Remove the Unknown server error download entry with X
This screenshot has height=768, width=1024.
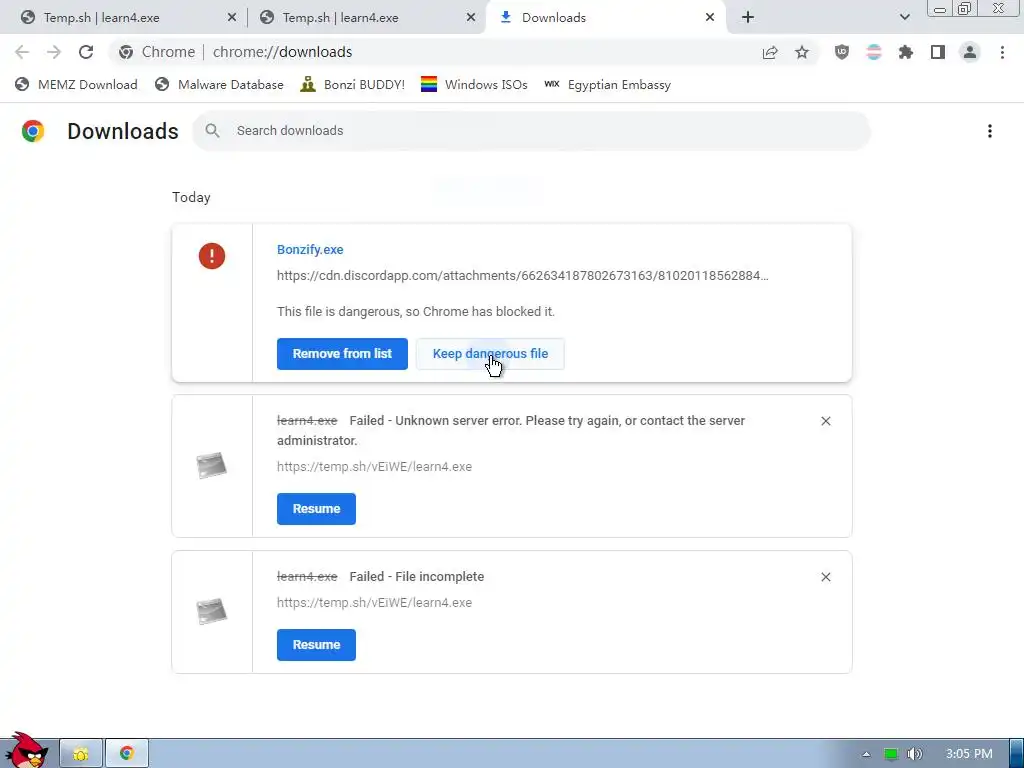(x=825, y=421)
